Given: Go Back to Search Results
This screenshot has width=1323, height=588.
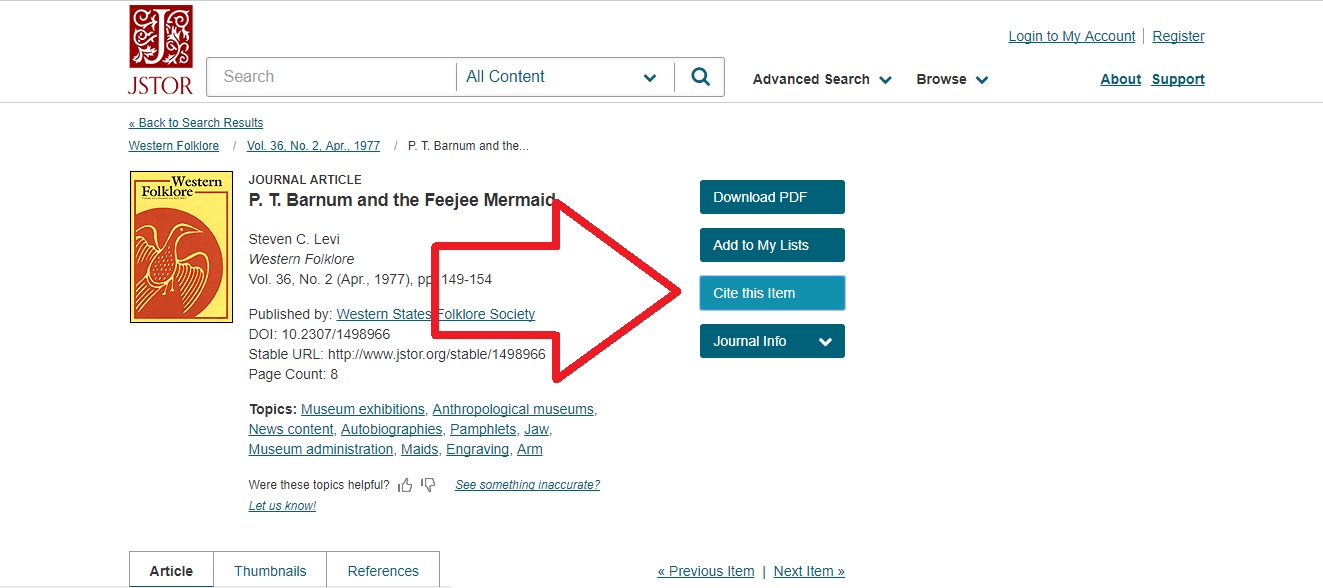Looking at the screenshot, I should (x=196, y=123).
